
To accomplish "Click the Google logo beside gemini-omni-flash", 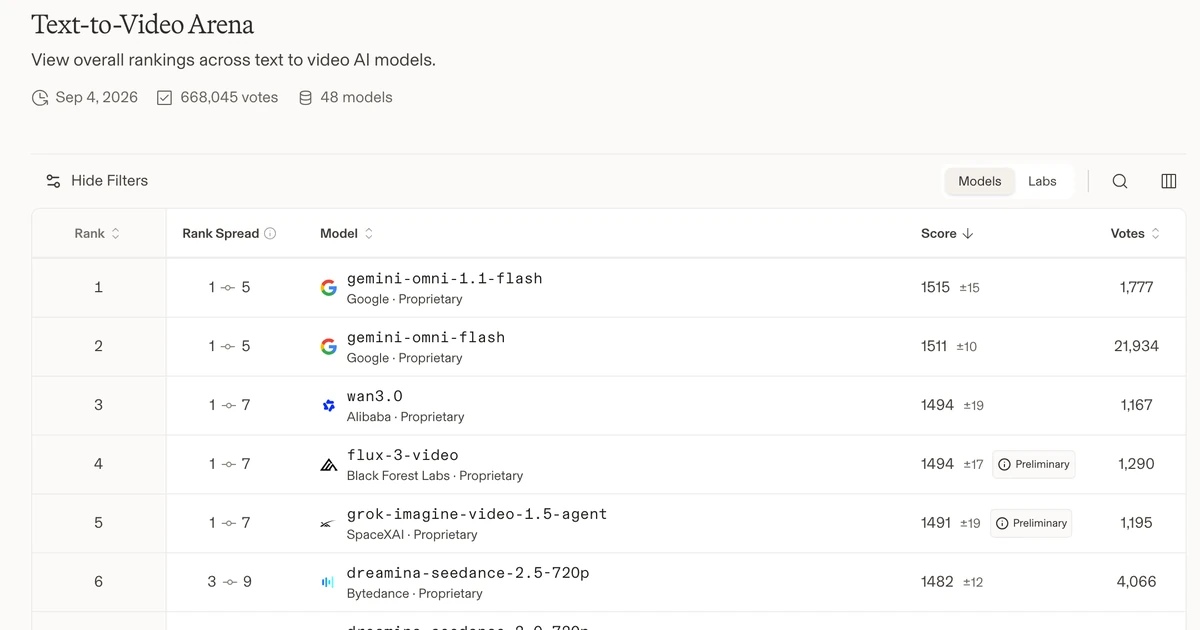I will pyautogui.click(x=328, y=347).
